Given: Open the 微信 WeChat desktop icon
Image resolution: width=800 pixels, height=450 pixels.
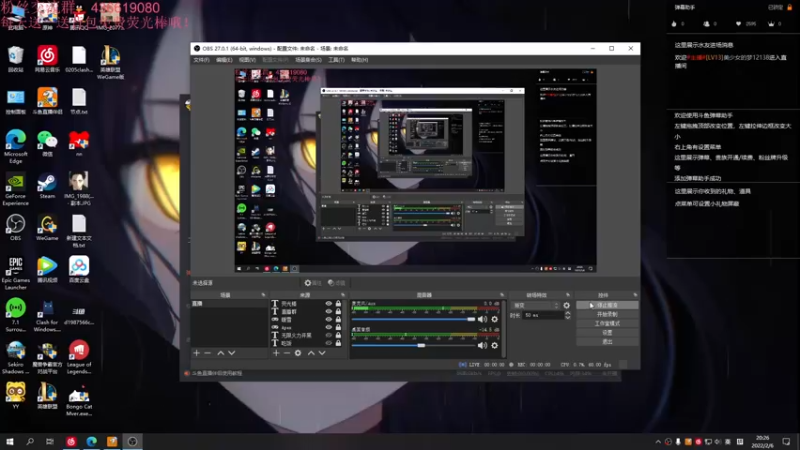Looking at the screenshot, I should [x=47, y=144].
